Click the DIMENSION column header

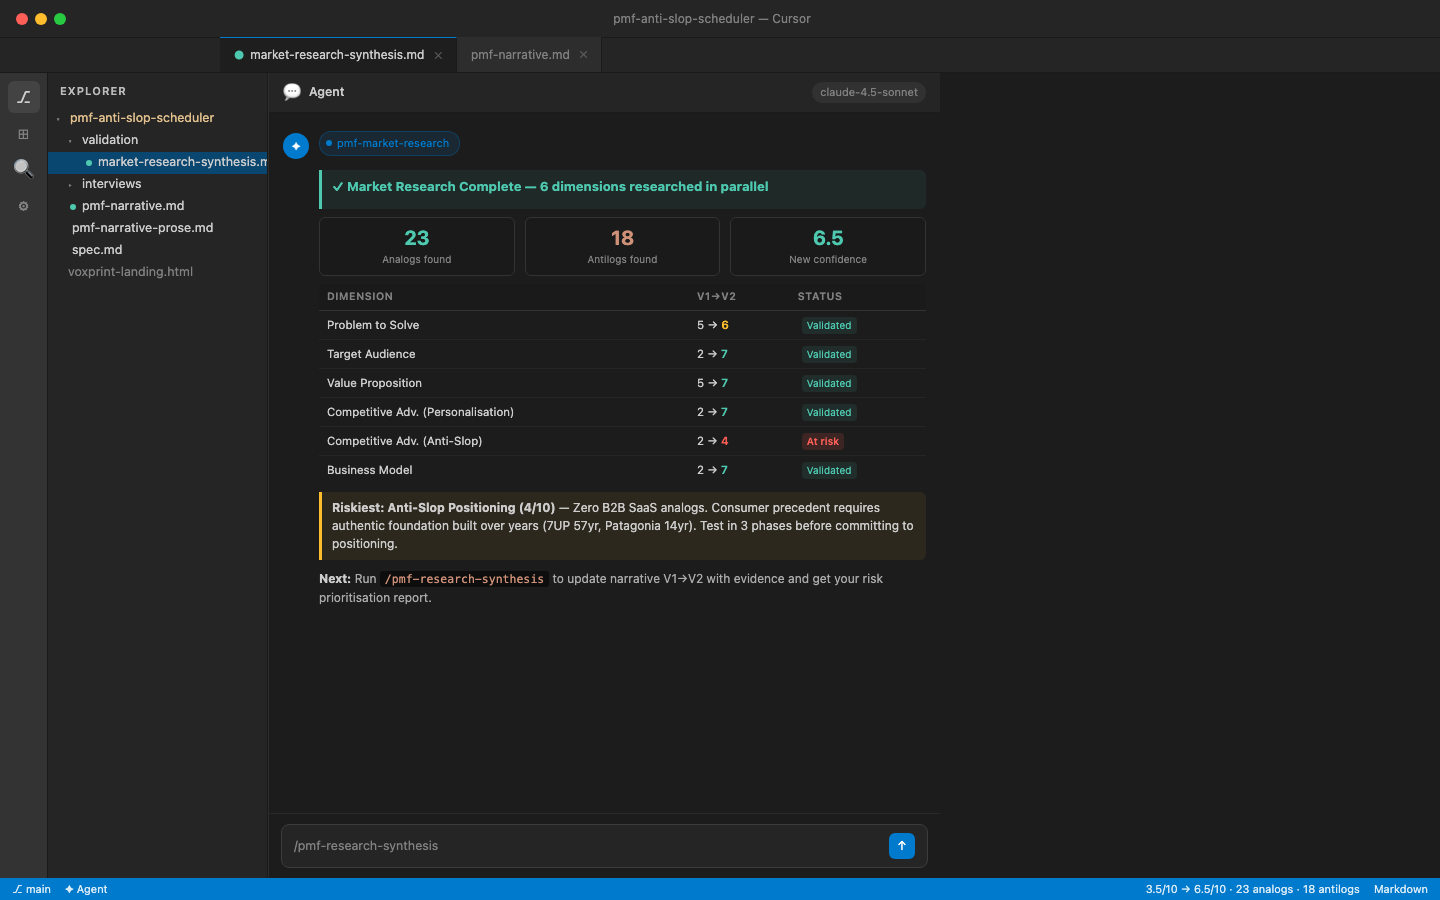coord(360,296)
